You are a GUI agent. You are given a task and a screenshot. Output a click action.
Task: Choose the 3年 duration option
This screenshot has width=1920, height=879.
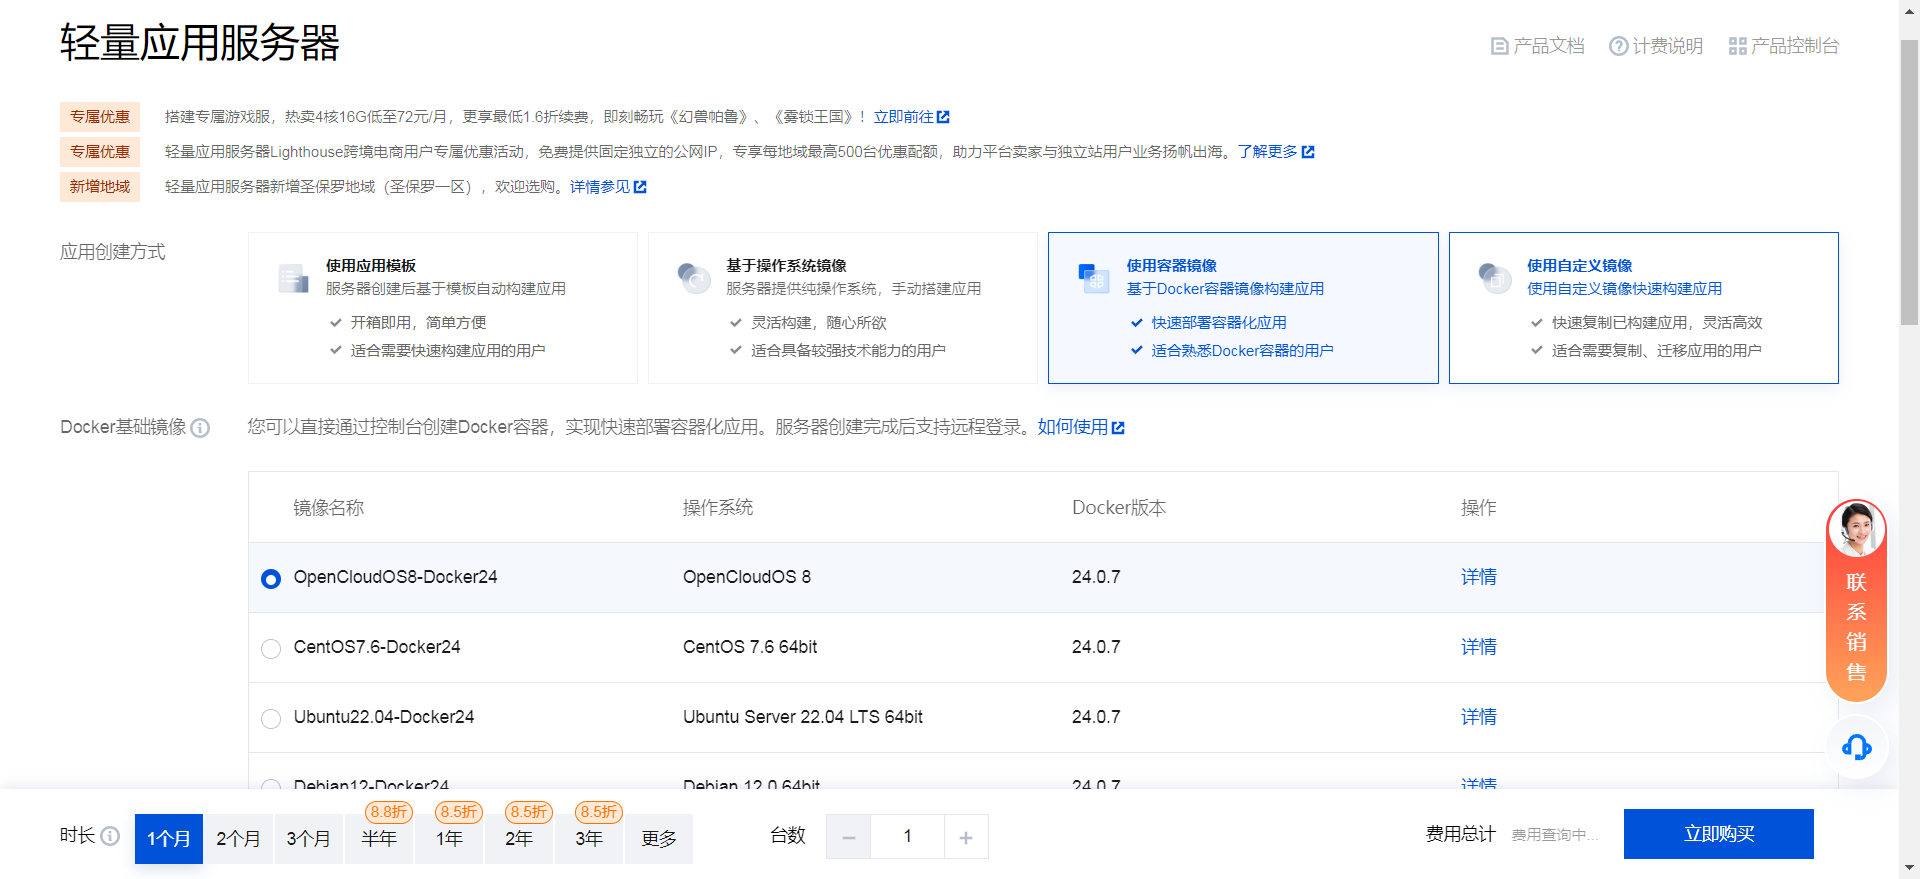click(589, 839)
